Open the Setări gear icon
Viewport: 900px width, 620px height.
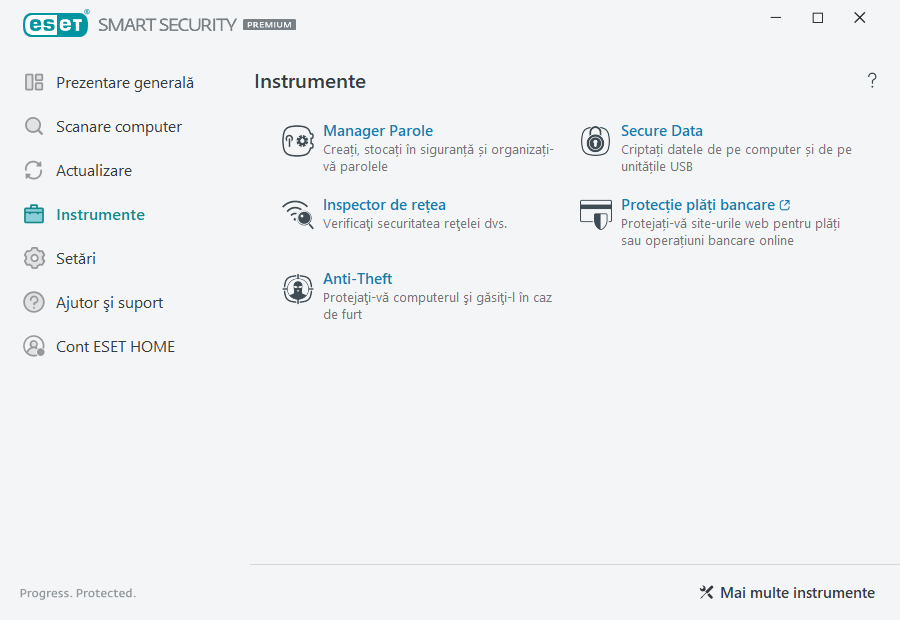tap(33, 258)
